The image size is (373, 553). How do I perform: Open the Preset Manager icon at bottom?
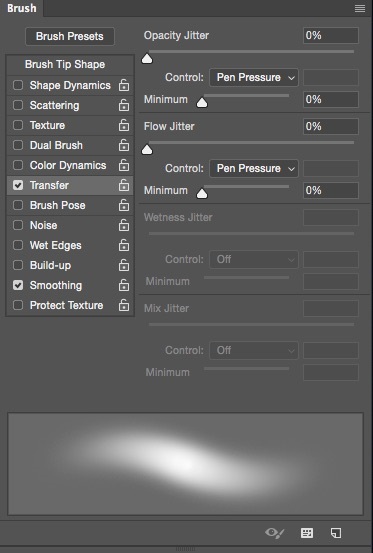(x=307, y=533)
